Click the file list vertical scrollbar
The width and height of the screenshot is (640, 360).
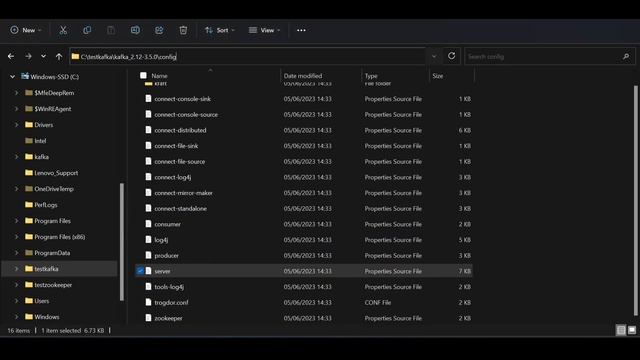(x=636, y=200)
